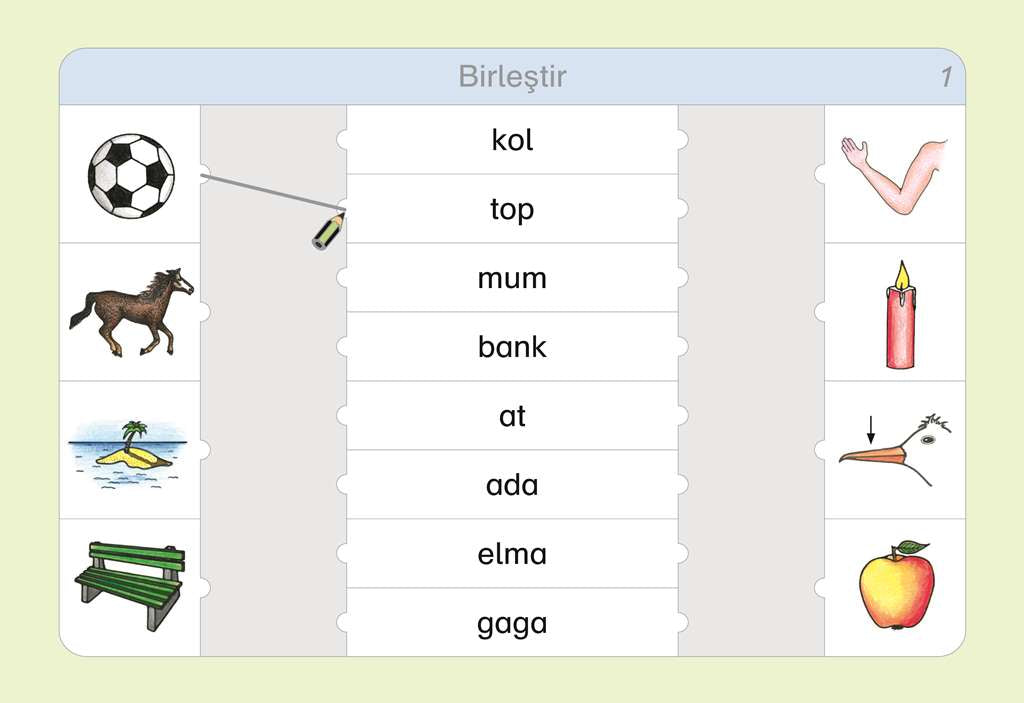This screenshot has height=703, width=1024.
Task: Select the word "kol"
Action: tap(512, 140)
